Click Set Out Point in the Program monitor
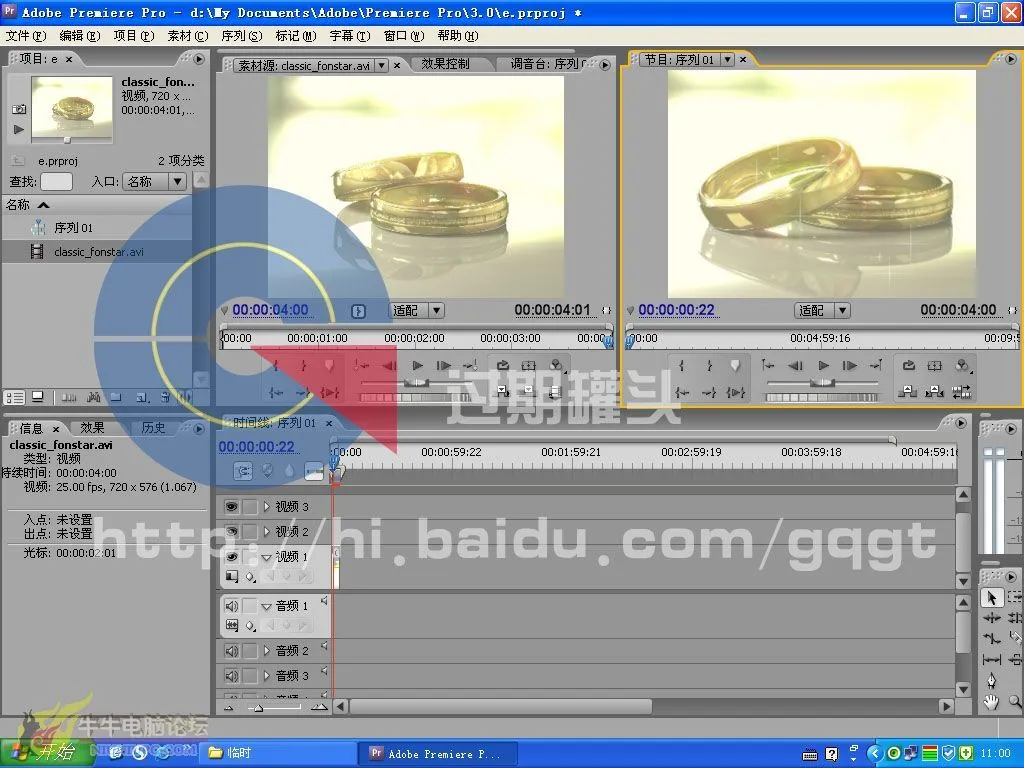 709,365
